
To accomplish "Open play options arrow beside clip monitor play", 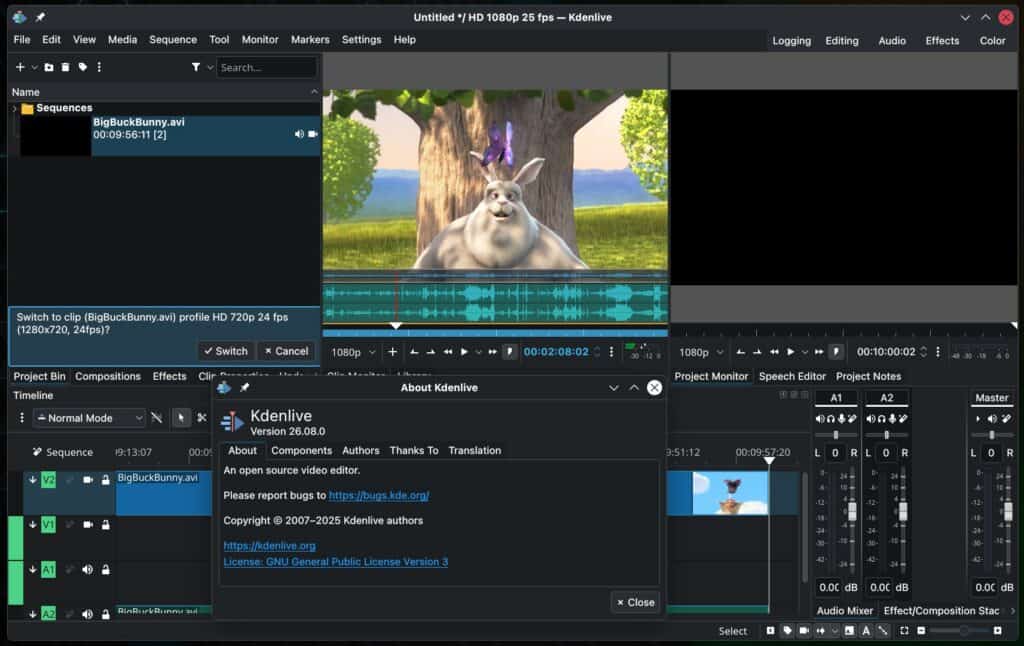I will coord(479,352).
